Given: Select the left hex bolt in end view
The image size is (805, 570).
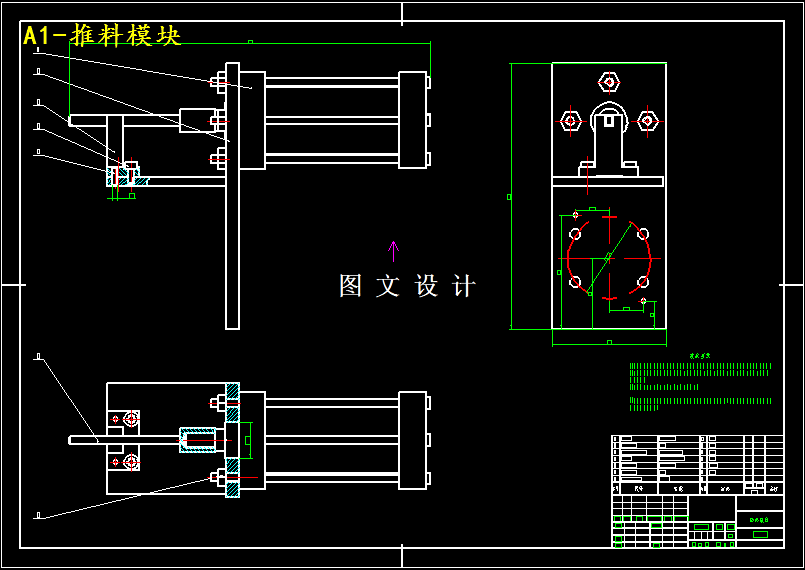Looking at the screenshot, I should click(x=570, y=122).
